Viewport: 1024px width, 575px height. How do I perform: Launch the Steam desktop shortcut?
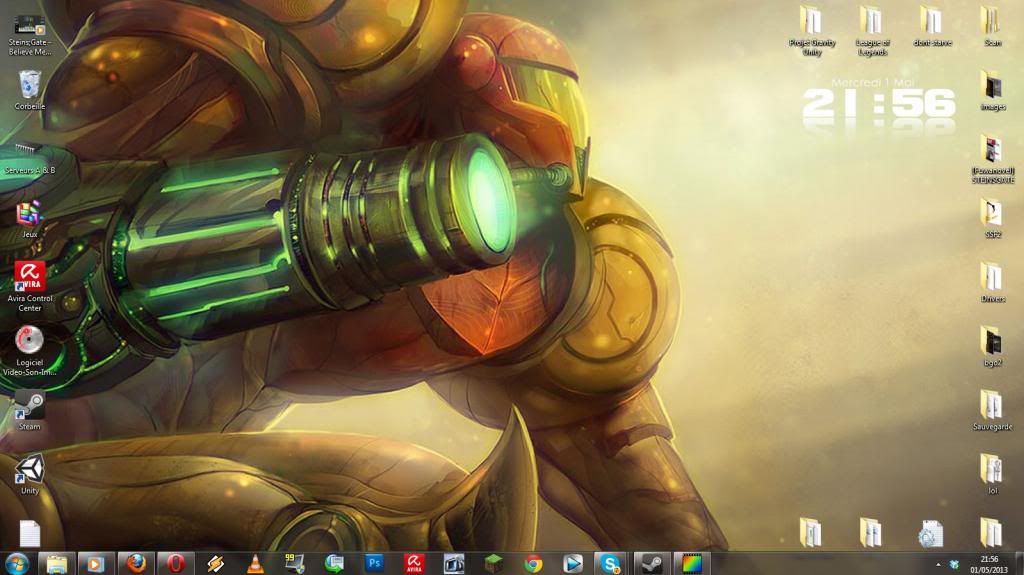[29, 410]
